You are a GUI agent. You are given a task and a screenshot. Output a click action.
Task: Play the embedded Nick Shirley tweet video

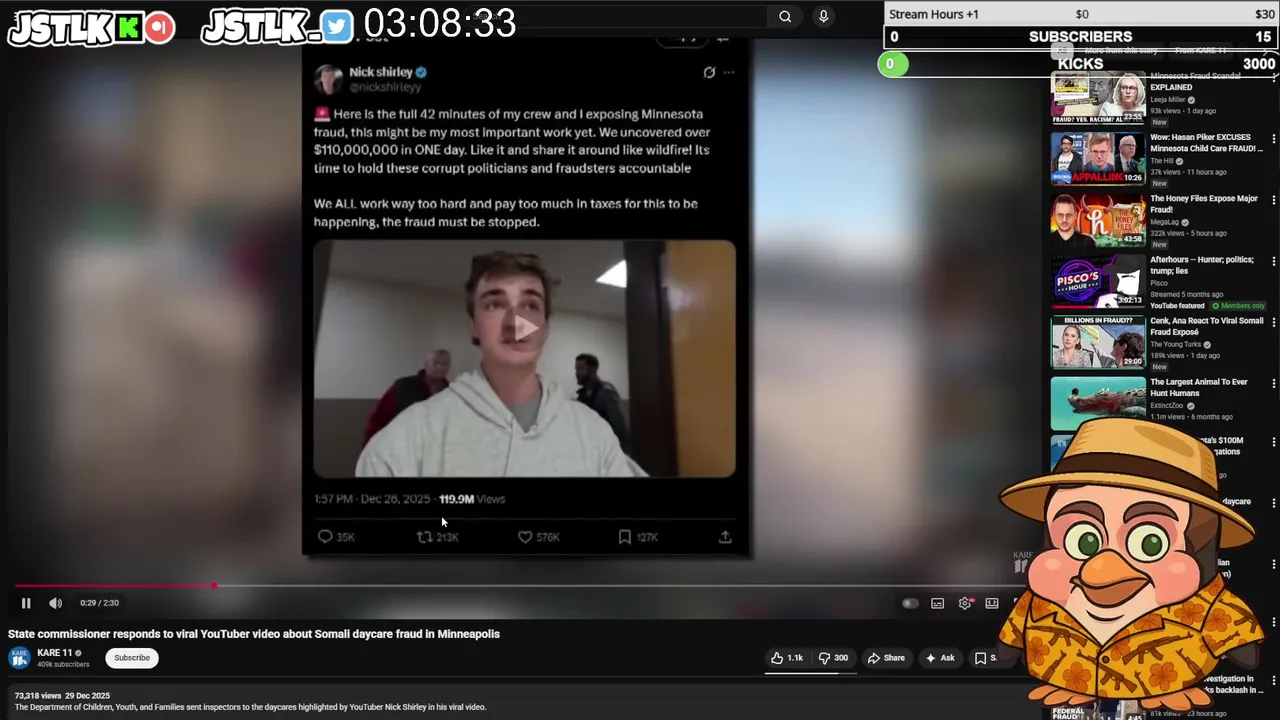tap(524, 328)
